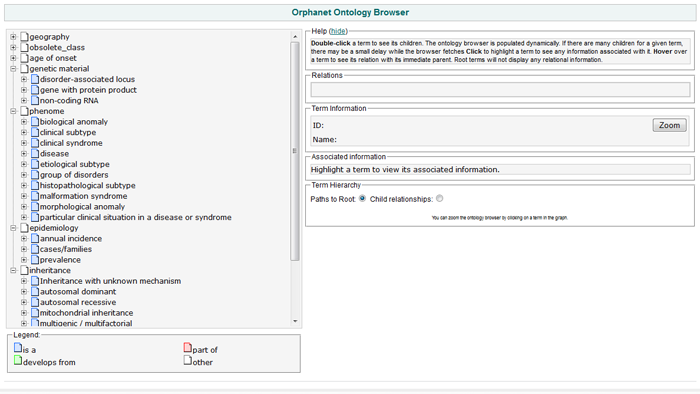Click the document icon next to genetic material

click(x=25, y=69)
